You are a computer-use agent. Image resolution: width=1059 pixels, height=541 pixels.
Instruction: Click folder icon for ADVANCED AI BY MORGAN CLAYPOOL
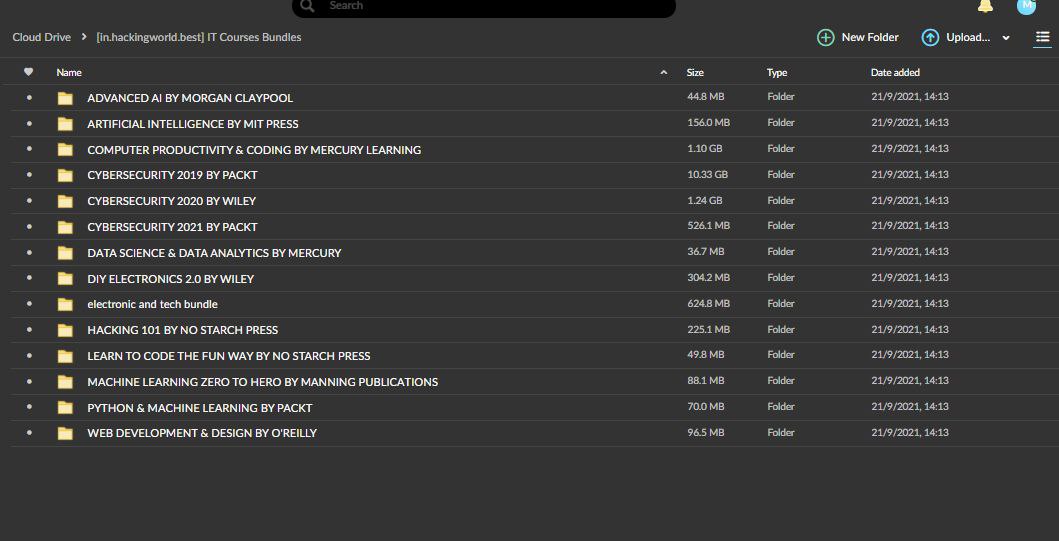(65, 99)
